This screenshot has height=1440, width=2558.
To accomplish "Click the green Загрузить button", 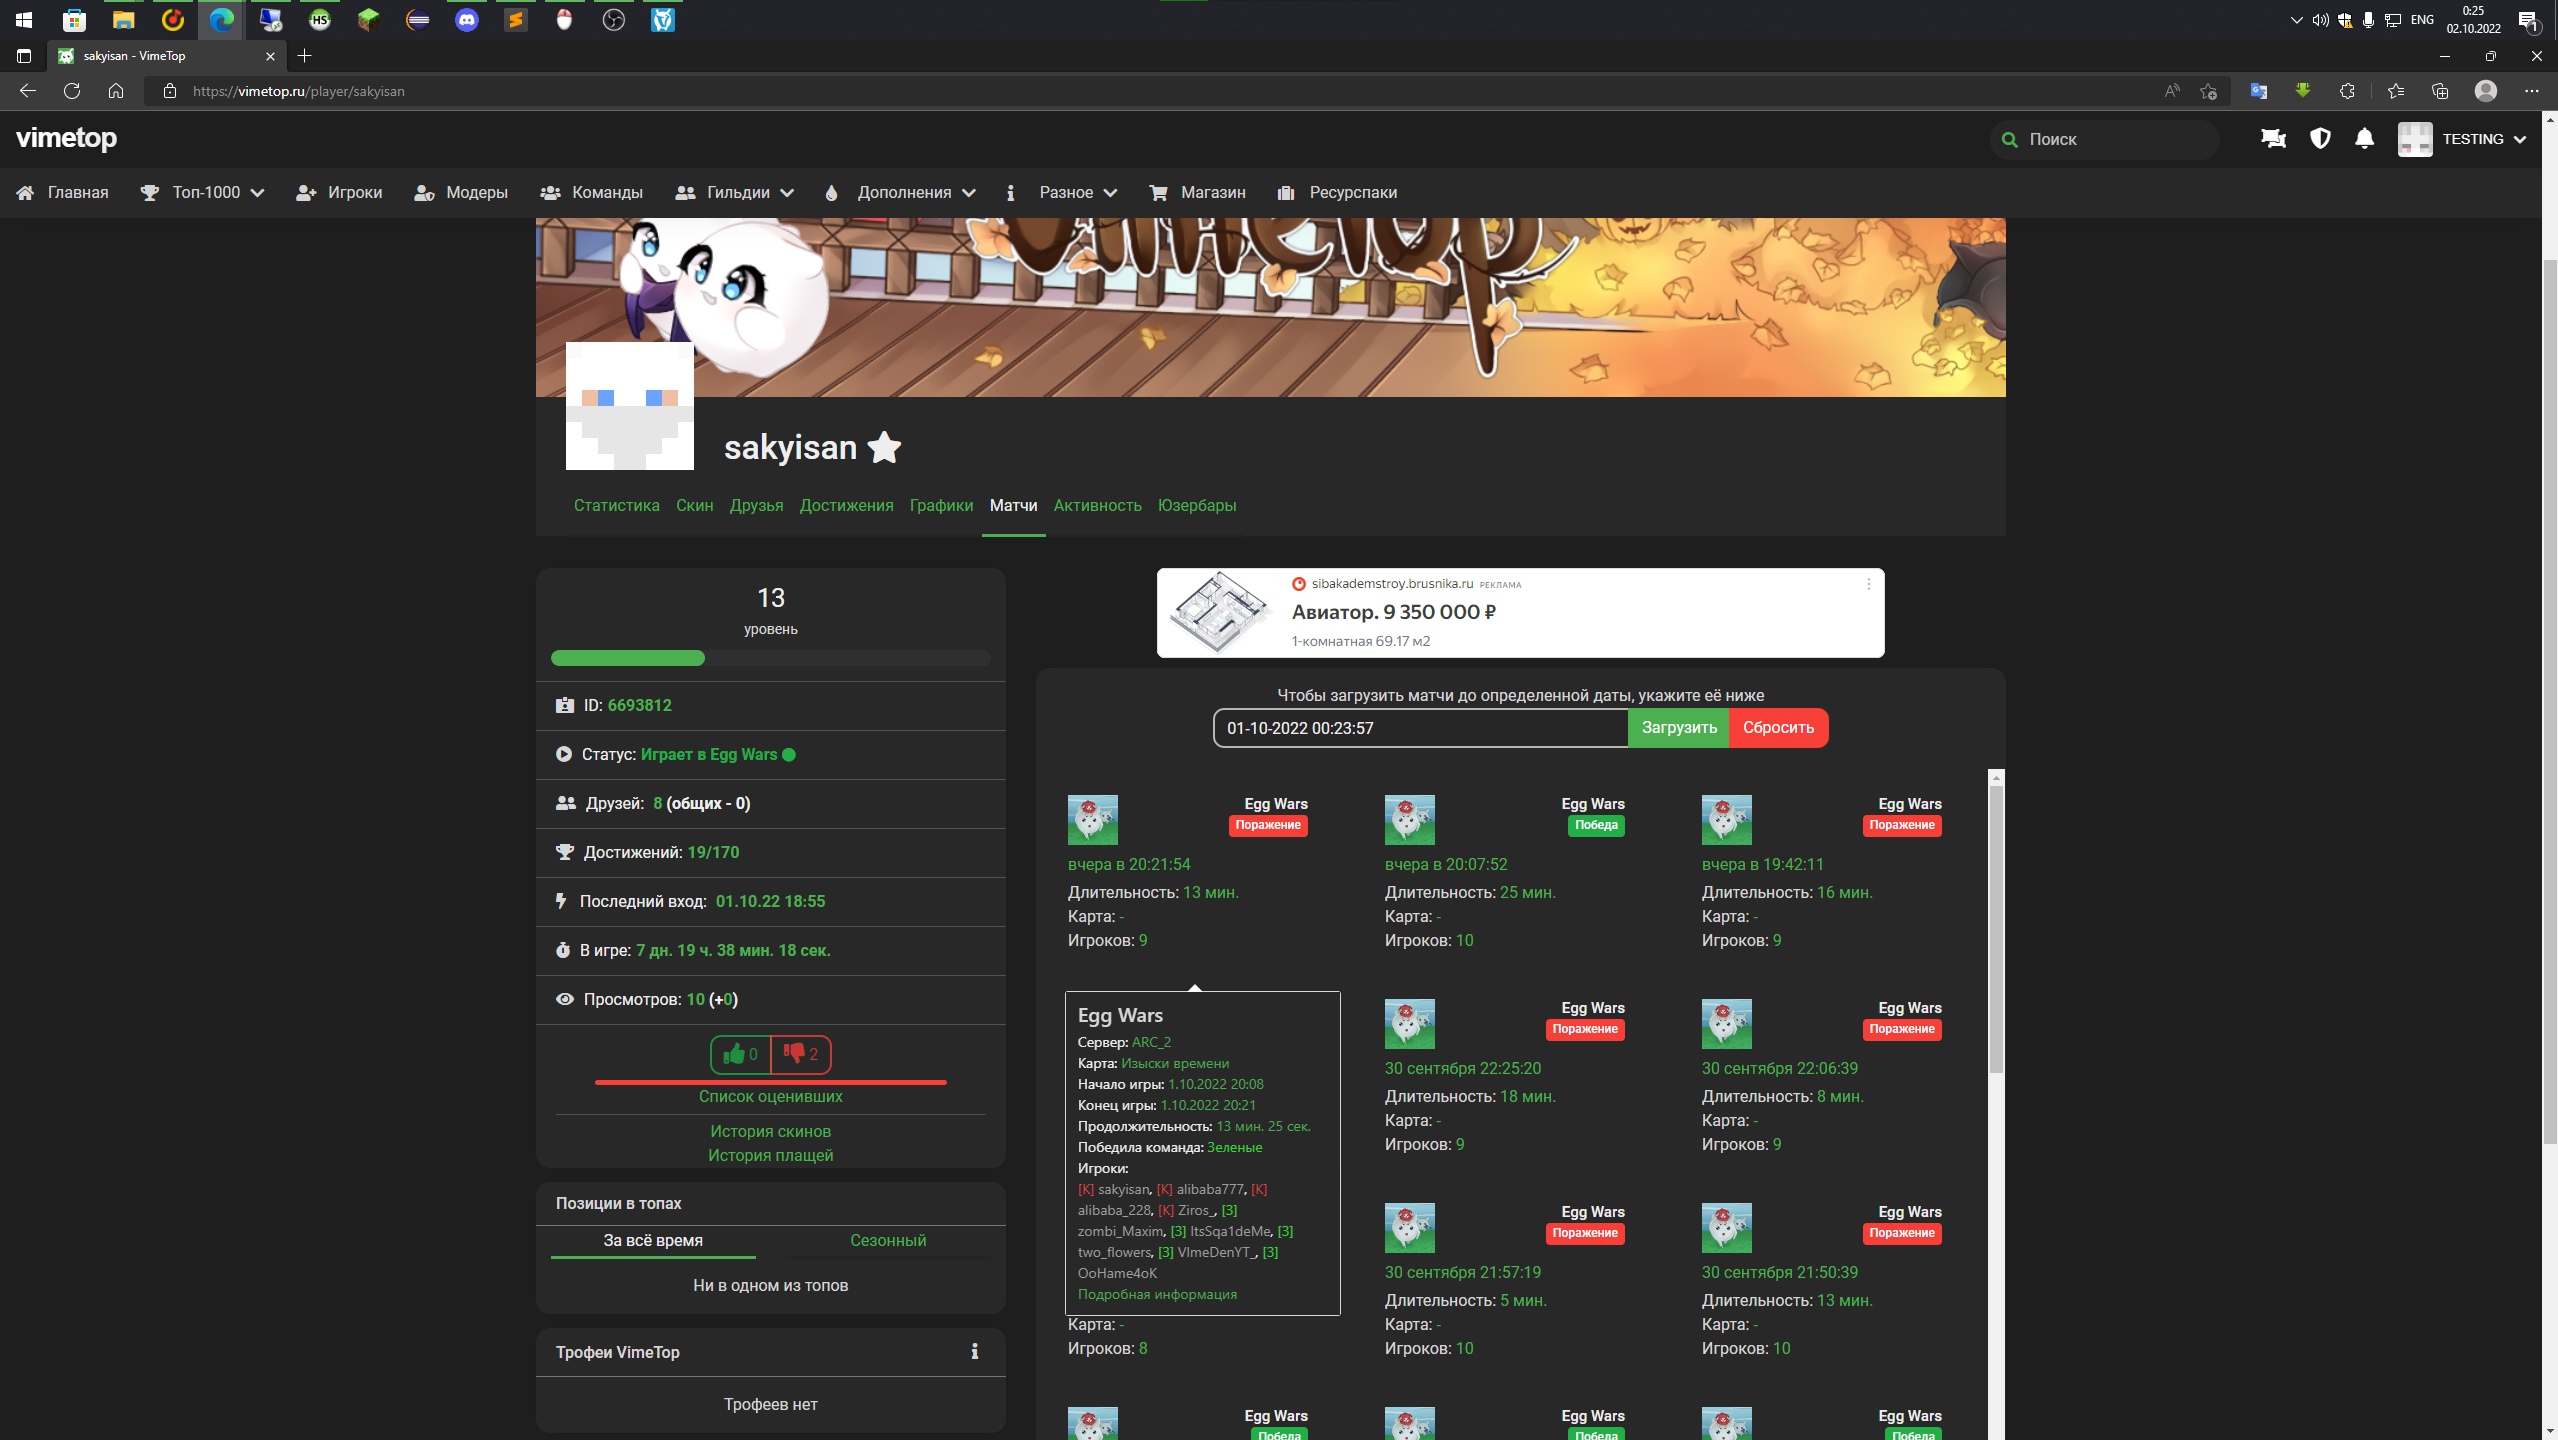I will click(x=1678, y=728).
